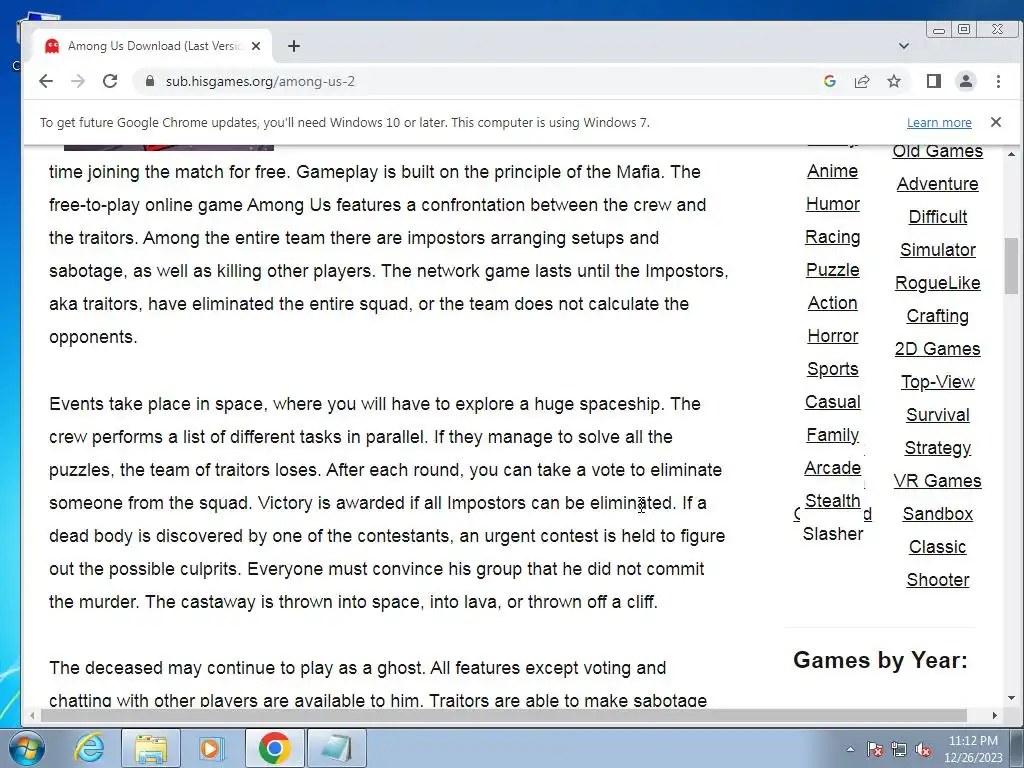Open the Strategy category link
Screen dimensions: 1024x768
(x=938, y=448)
